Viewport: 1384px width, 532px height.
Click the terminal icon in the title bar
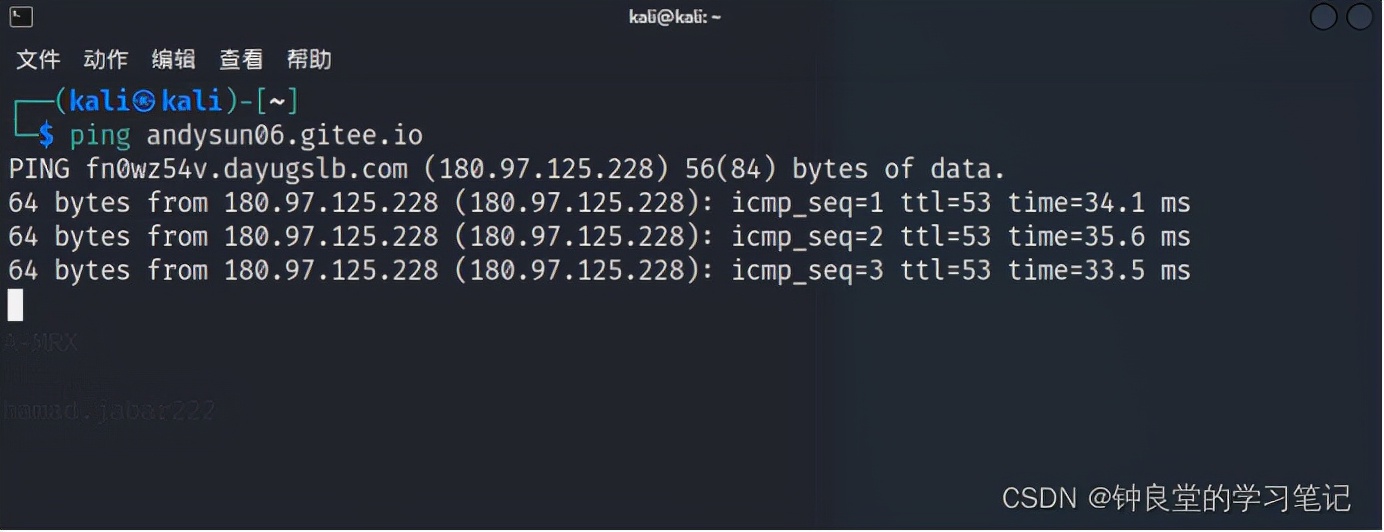pyautogui.click(x=21, y=17)
